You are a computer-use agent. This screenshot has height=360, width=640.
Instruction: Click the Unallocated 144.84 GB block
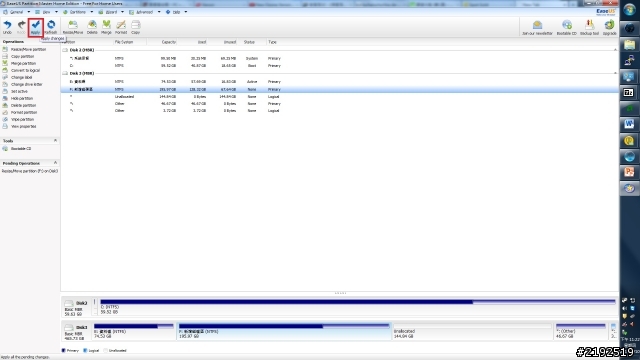[x=472, y=331]
